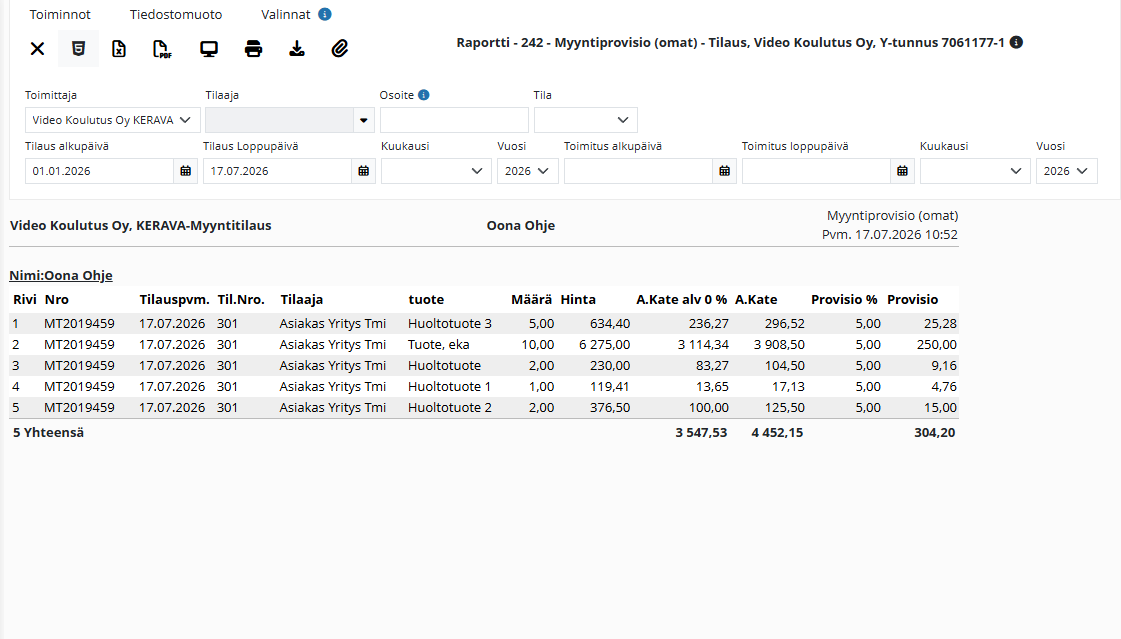Open calendar for Tilaus alkupäivä
This screenshot has width=1121, height=639.
(186, 171)
